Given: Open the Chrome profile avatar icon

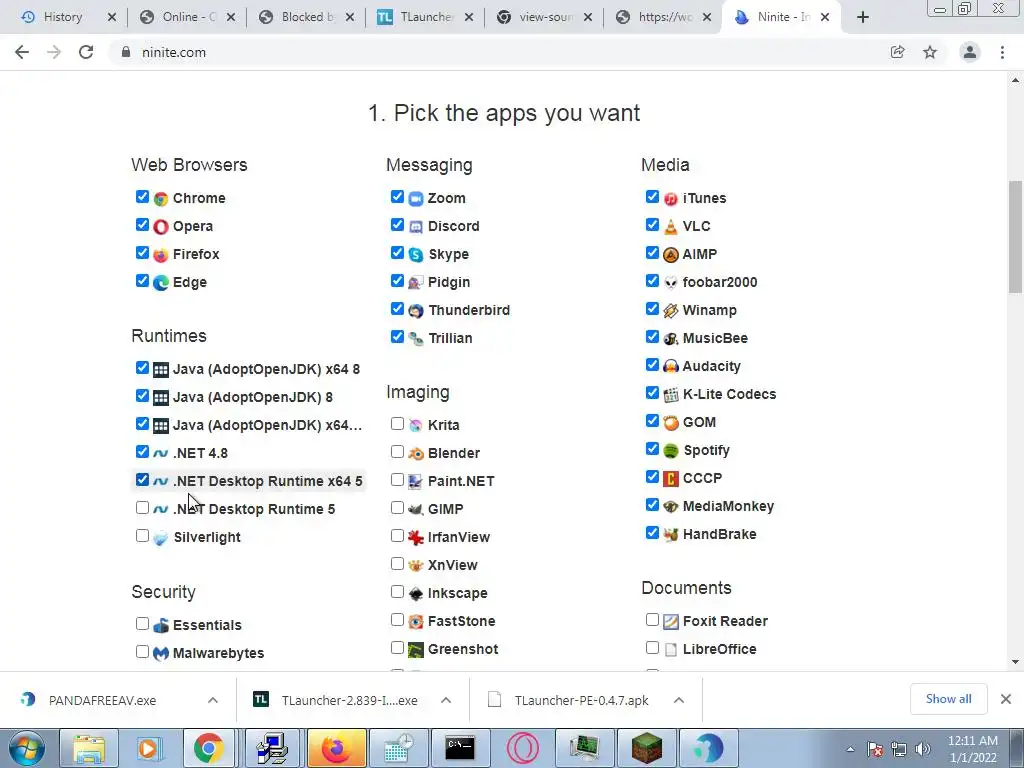Looking at the screenshot, I should coord(970,52).
